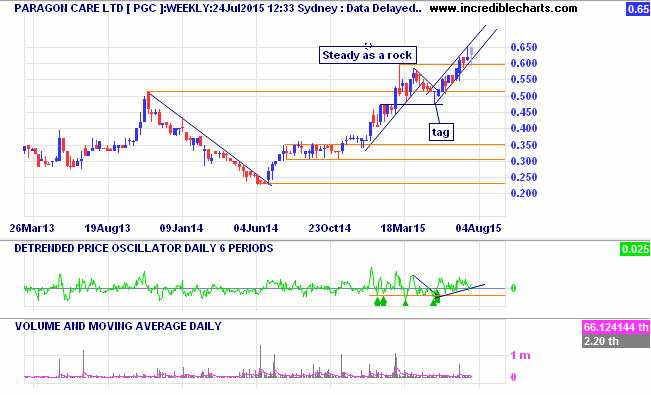The image size is (651, 395).
Task: Click the 0.550 price axis label
Action: tap(524, 80)
